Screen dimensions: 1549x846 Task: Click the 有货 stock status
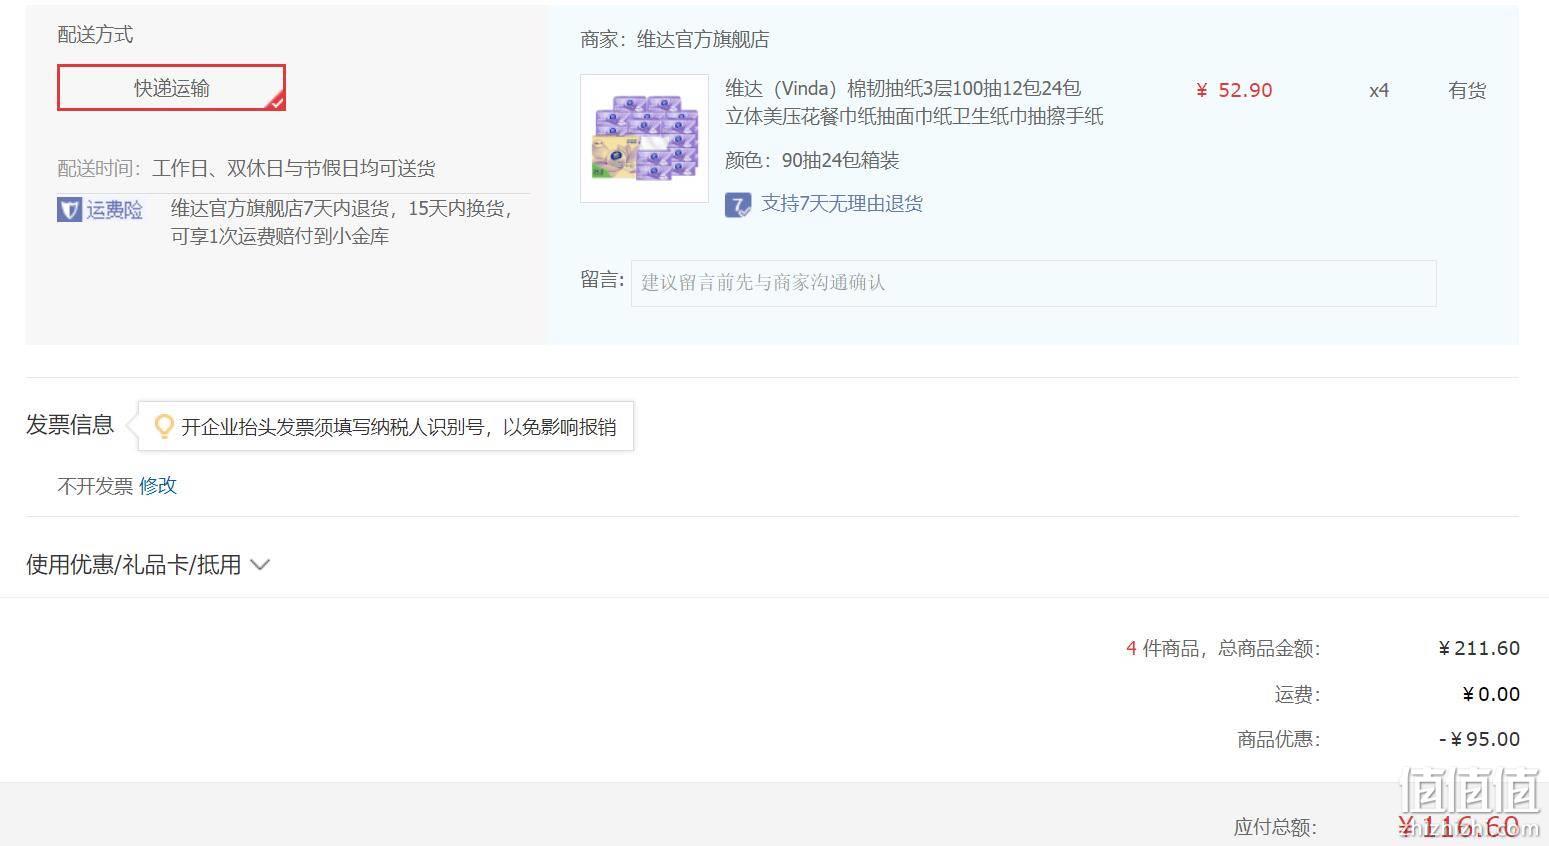[1467, 90]
